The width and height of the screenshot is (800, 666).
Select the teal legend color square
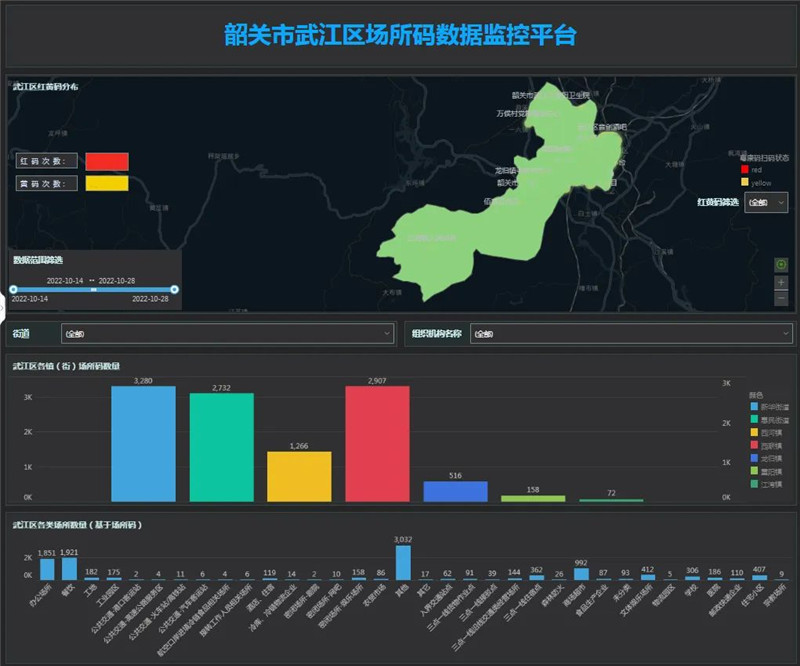(x=753, y=420)
